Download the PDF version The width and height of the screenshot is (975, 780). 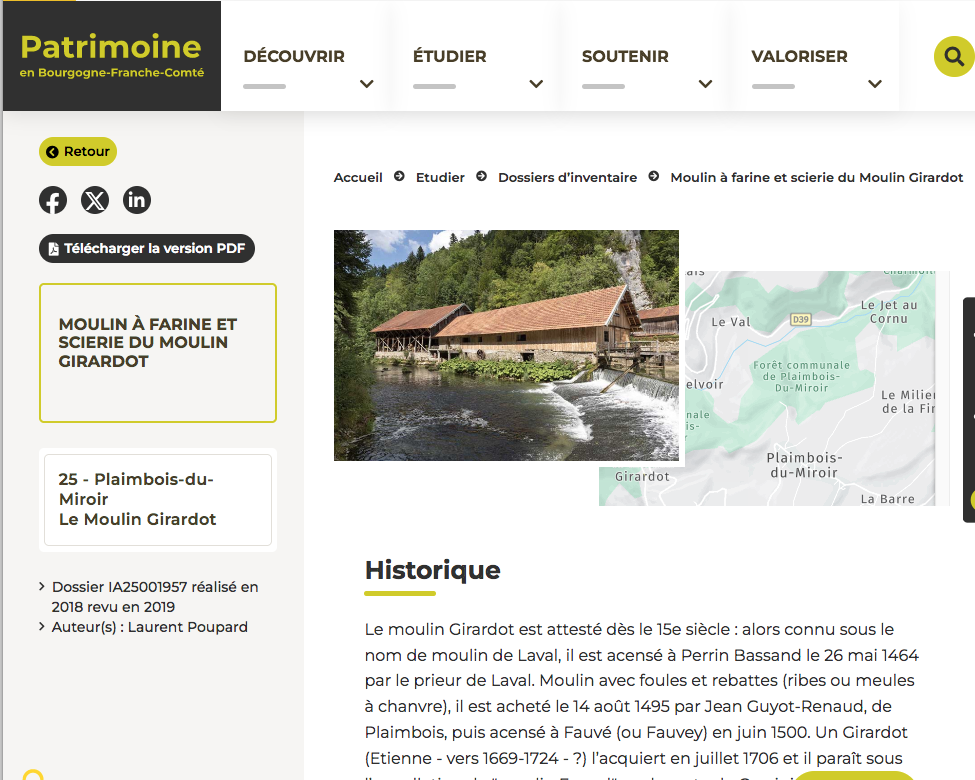[x=147, y=248]
